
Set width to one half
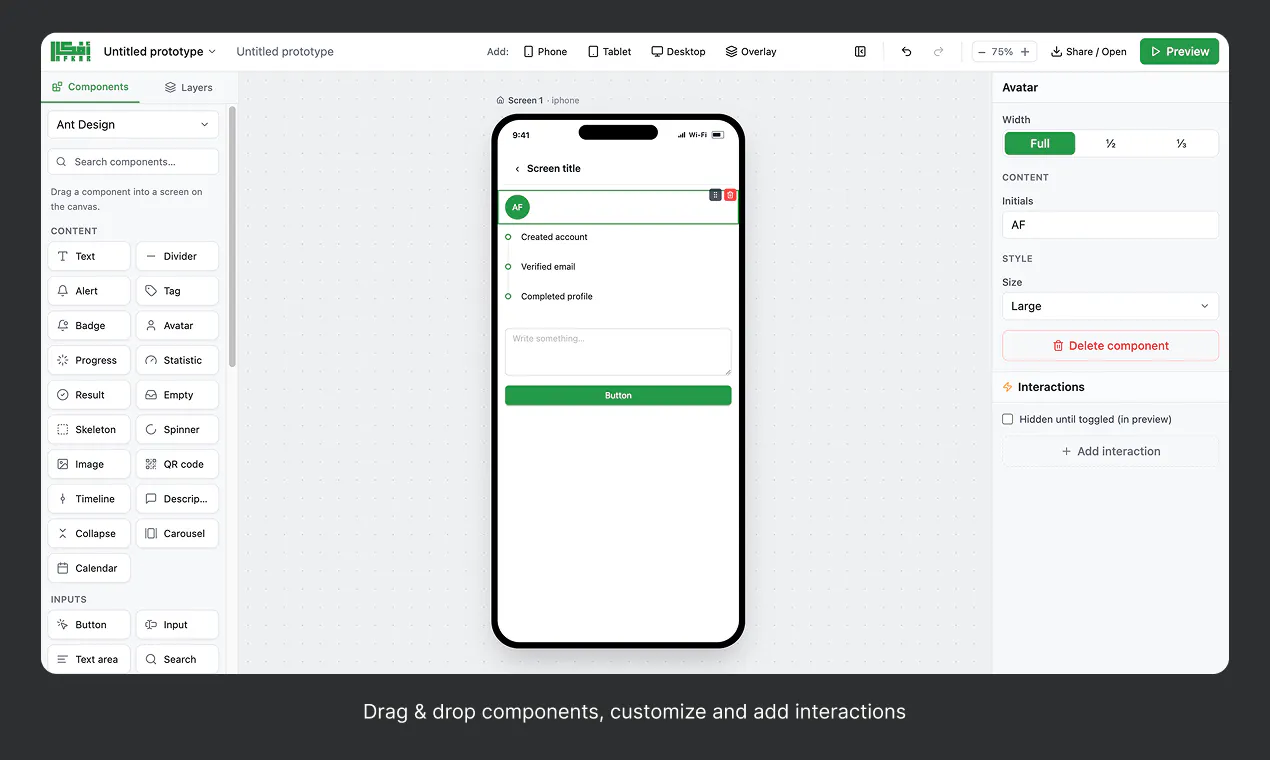click(1110, 144)
